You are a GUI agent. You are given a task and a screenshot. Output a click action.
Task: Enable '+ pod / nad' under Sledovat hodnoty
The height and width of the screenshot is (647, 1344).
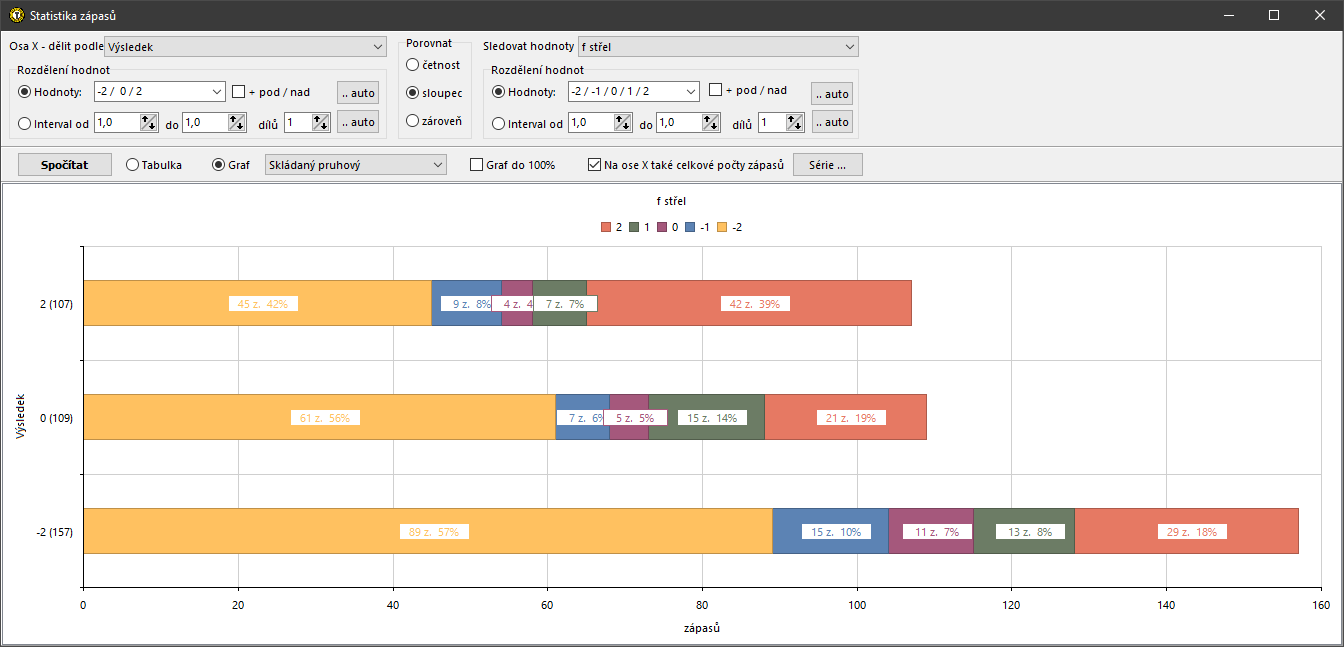[x=715, y=90]
